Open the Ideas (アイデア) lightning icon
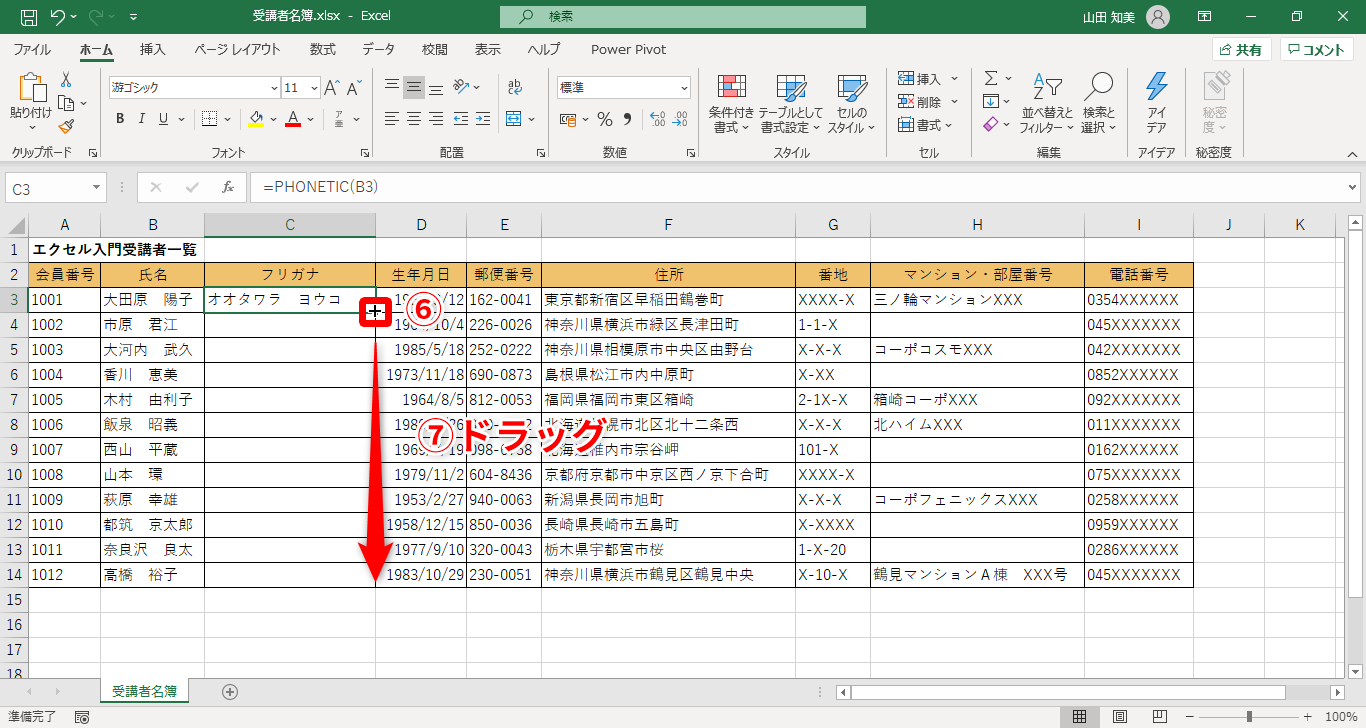This screenshot has height=728, width=1366. 1157,104
